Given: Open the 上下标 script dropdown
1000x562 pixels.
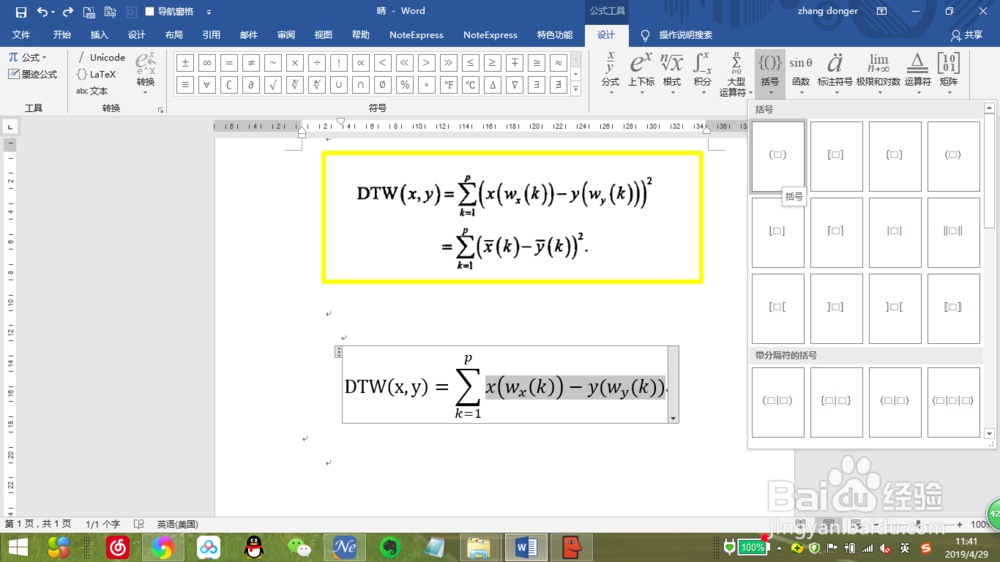Looking at the screenshot, I should pyautogui.click(x=641, y=73).
